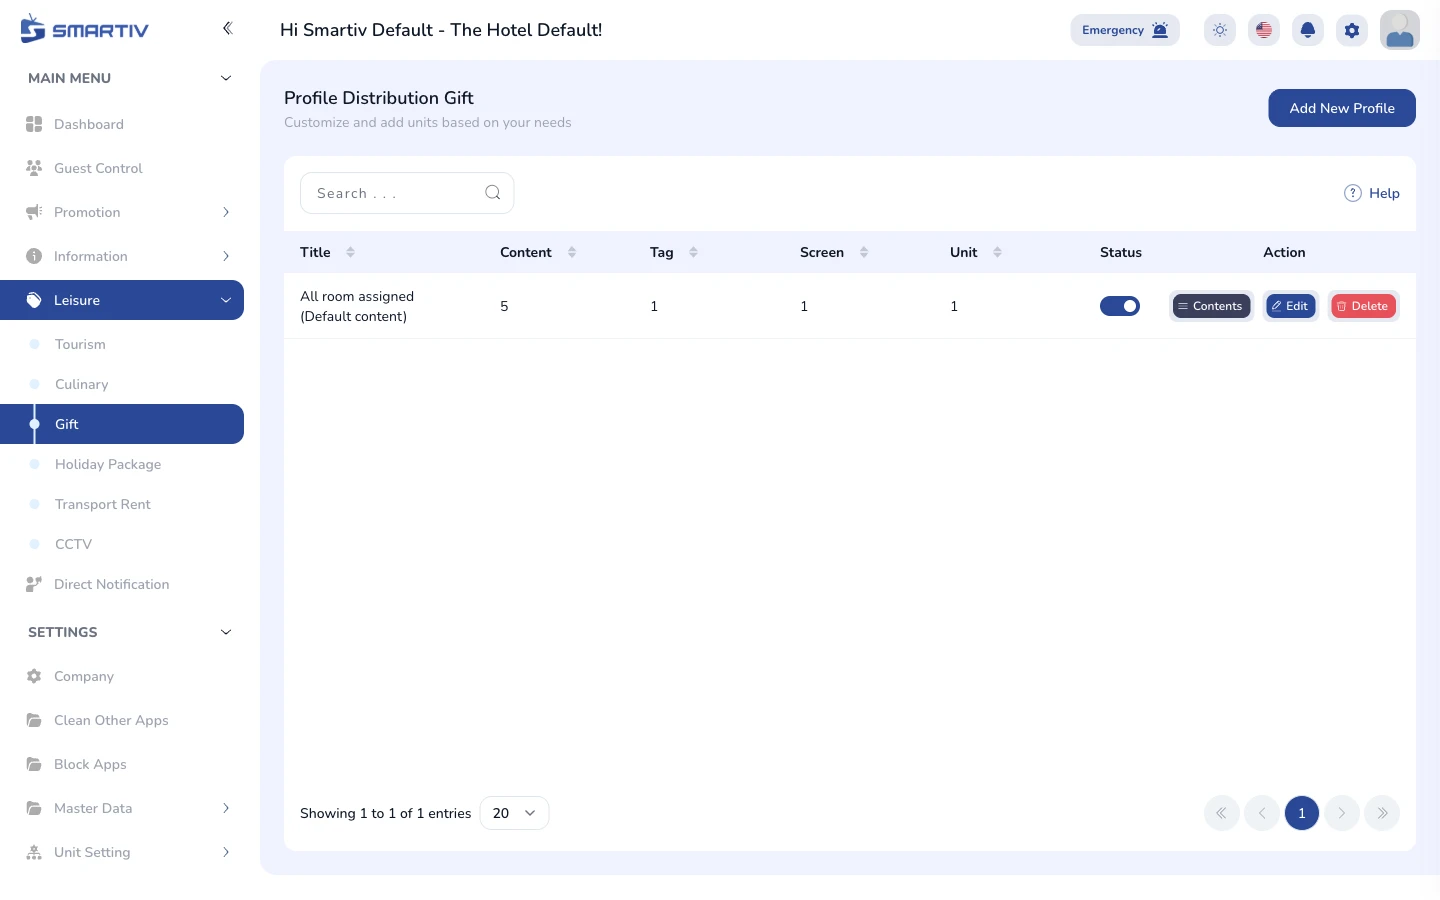Select Gift submenu item
This screenshot has width=1440, height=900.
pos(122,424)
